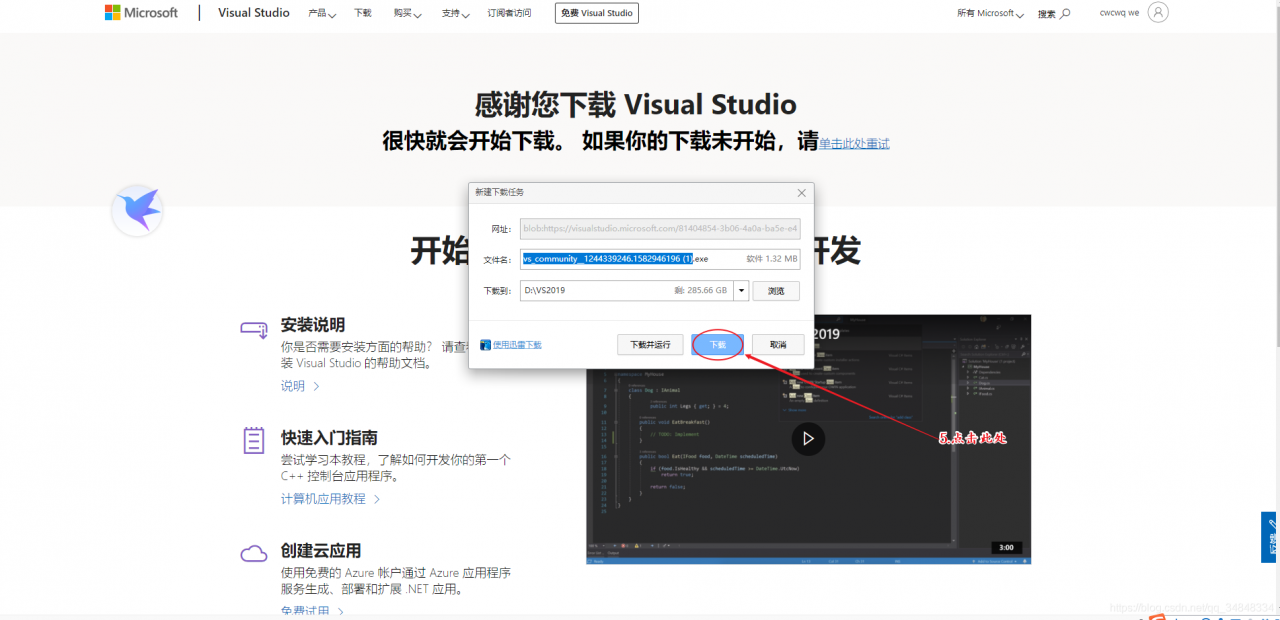Screen dimensions: 1280x620
Task: Open the 产品 dropdown menu
Action: (x=321, y=13)
